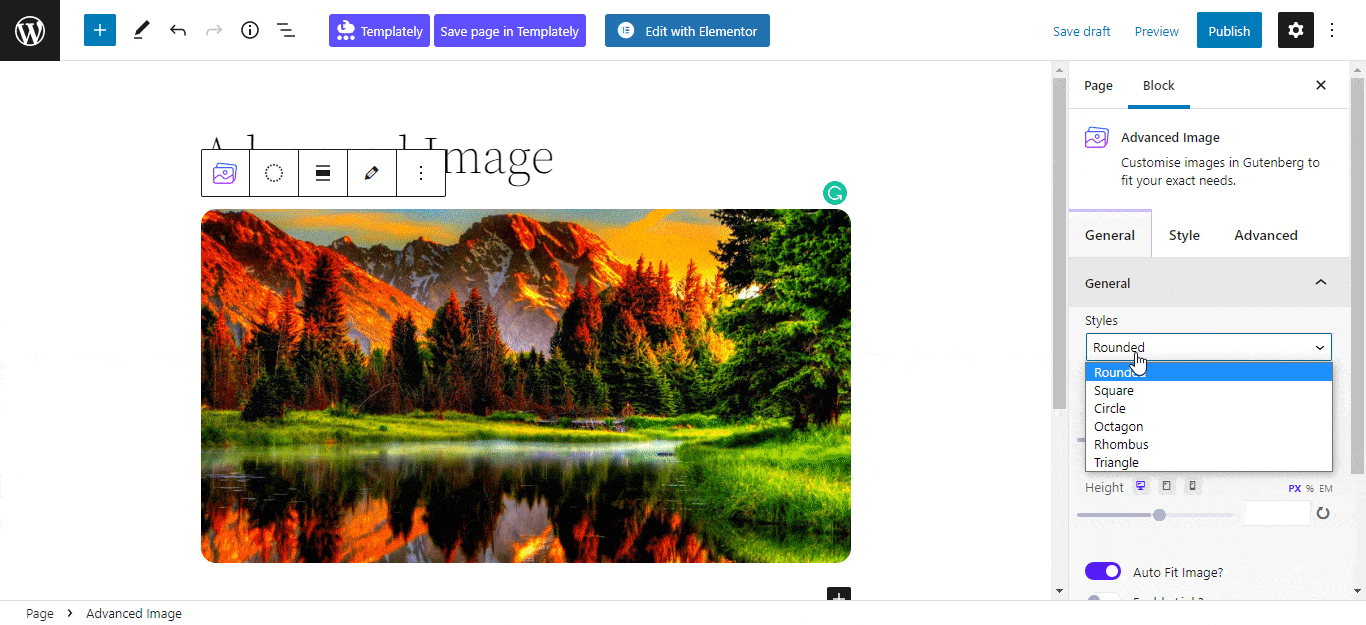Open block options three-dot menu
1366x625 pixels.
coord(421,173)
